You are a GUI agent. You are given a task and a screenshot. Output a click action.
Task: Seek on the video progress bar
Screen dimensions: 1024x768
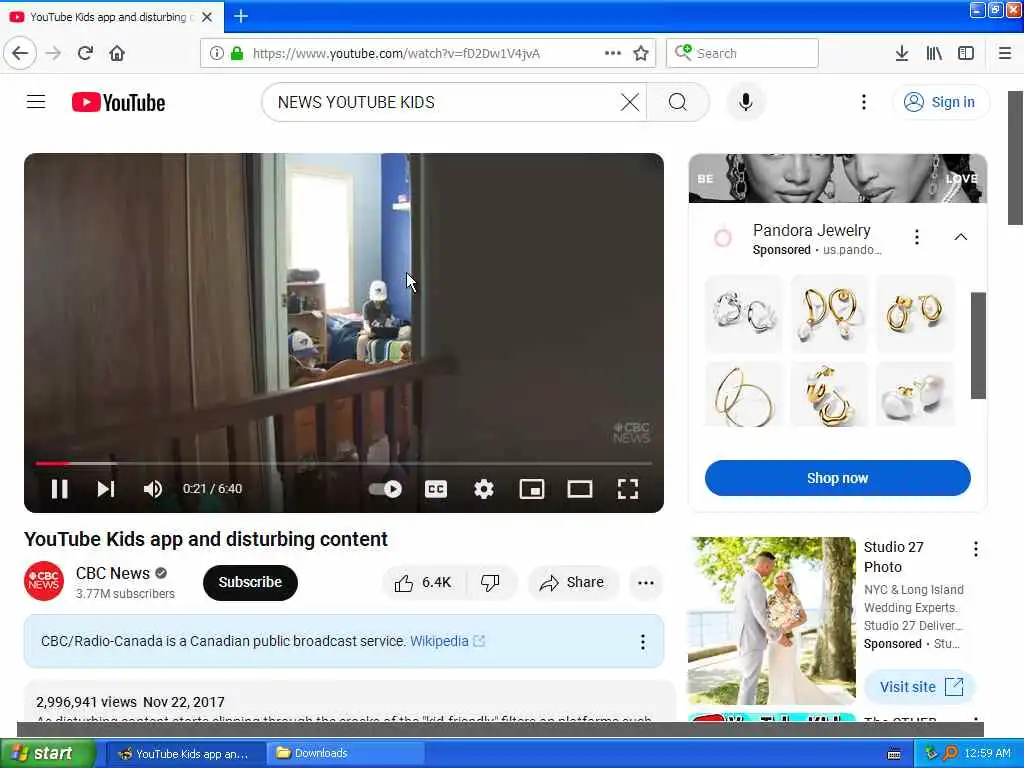tap(344, 463)
